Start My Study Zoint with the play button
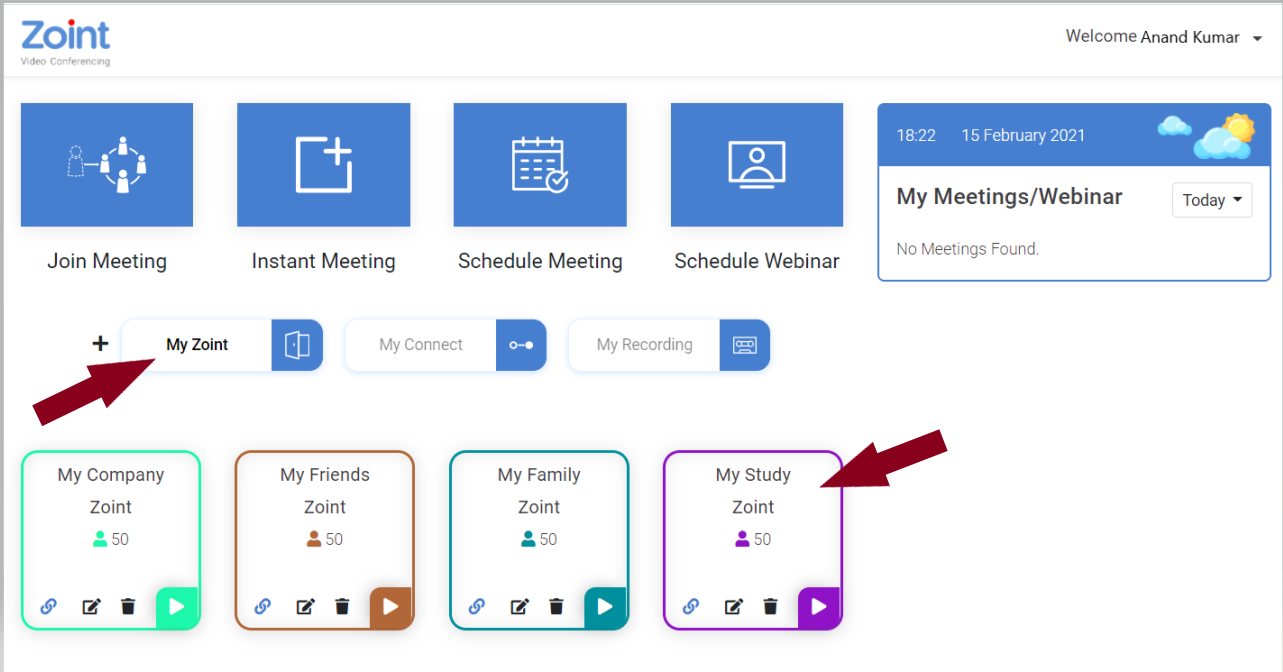The height and width of the screenshot is (672, 1283). pyautogui.click(x=819, y=607)
